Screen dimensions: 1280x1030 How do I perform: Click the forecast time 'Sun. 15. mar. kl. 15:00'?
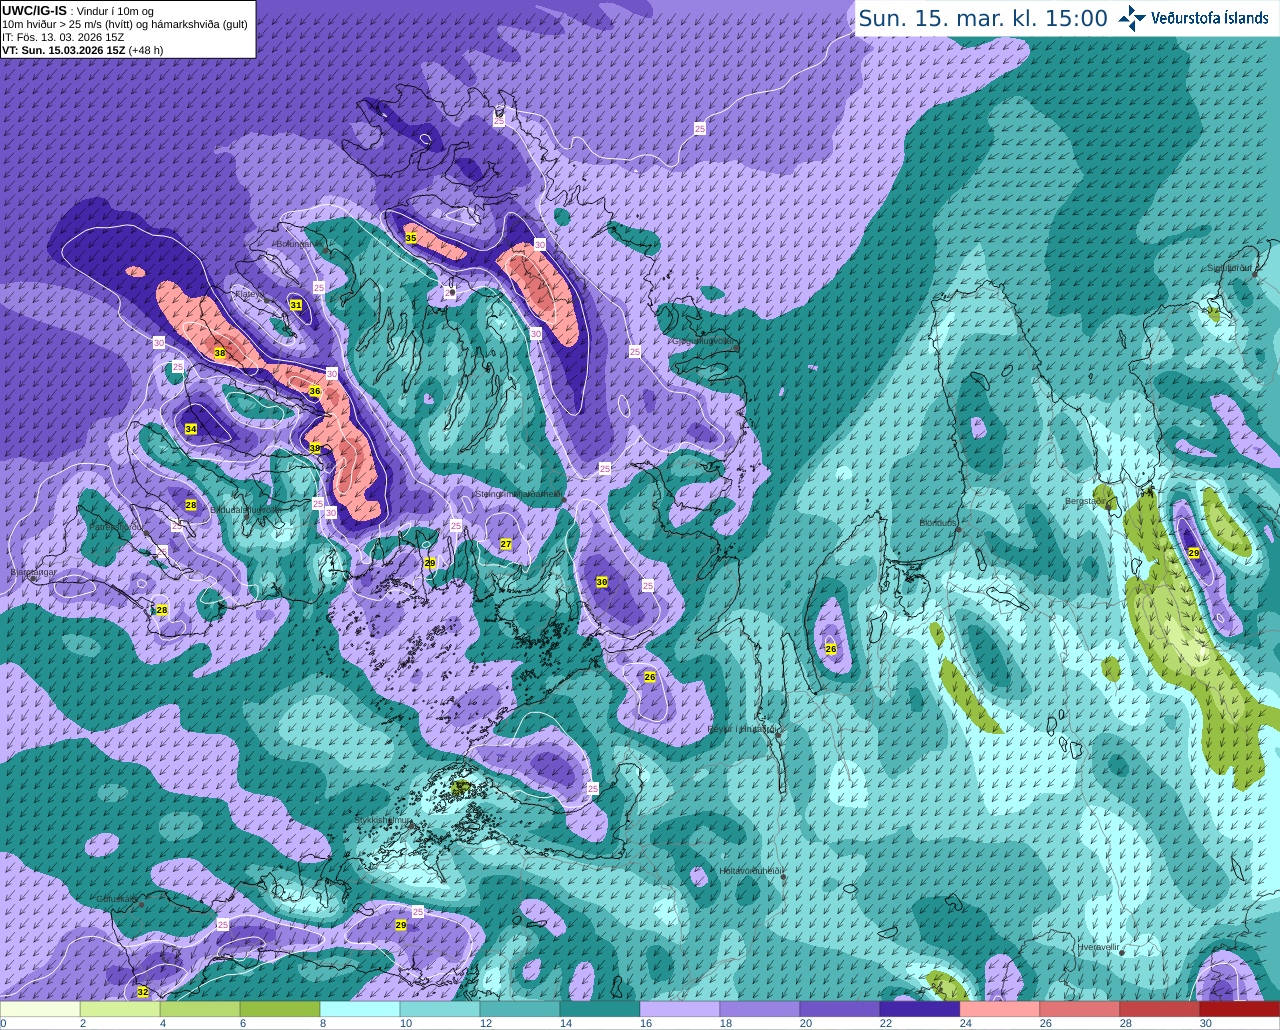pyautogui.click(x=983, y=18)
